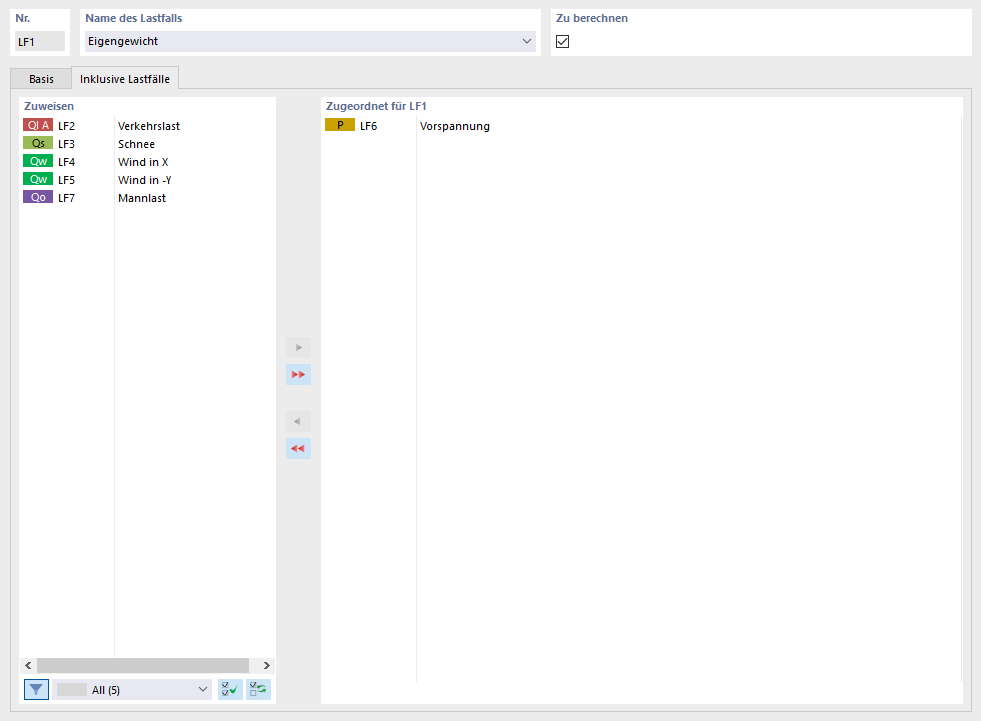Screen dimensions: 981x721
Task: Select the Wind in -Y row
Action: 145,180
